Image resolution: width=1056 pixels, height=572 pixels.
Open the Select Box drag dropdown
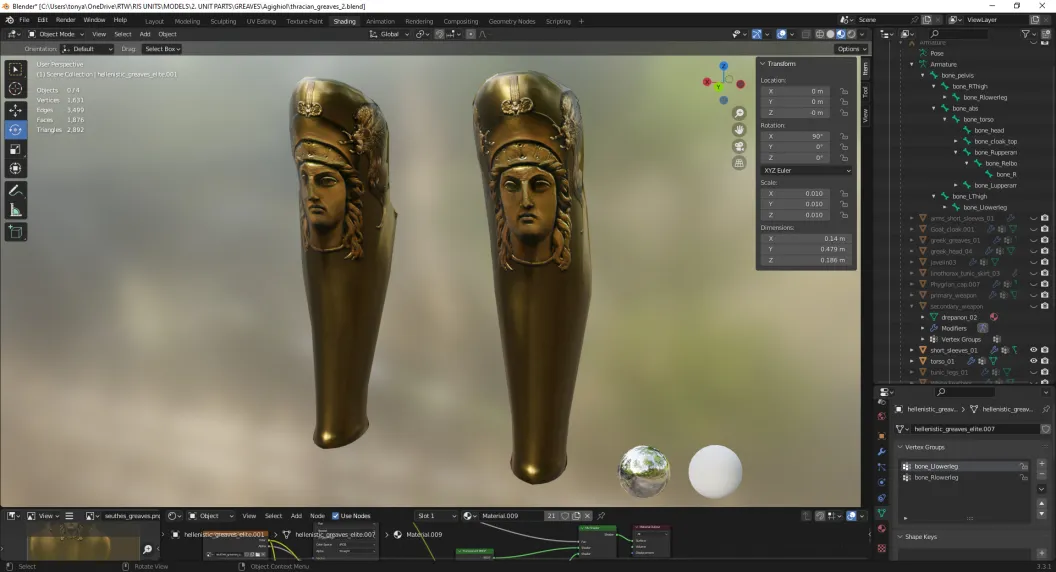tap(162, 49)
